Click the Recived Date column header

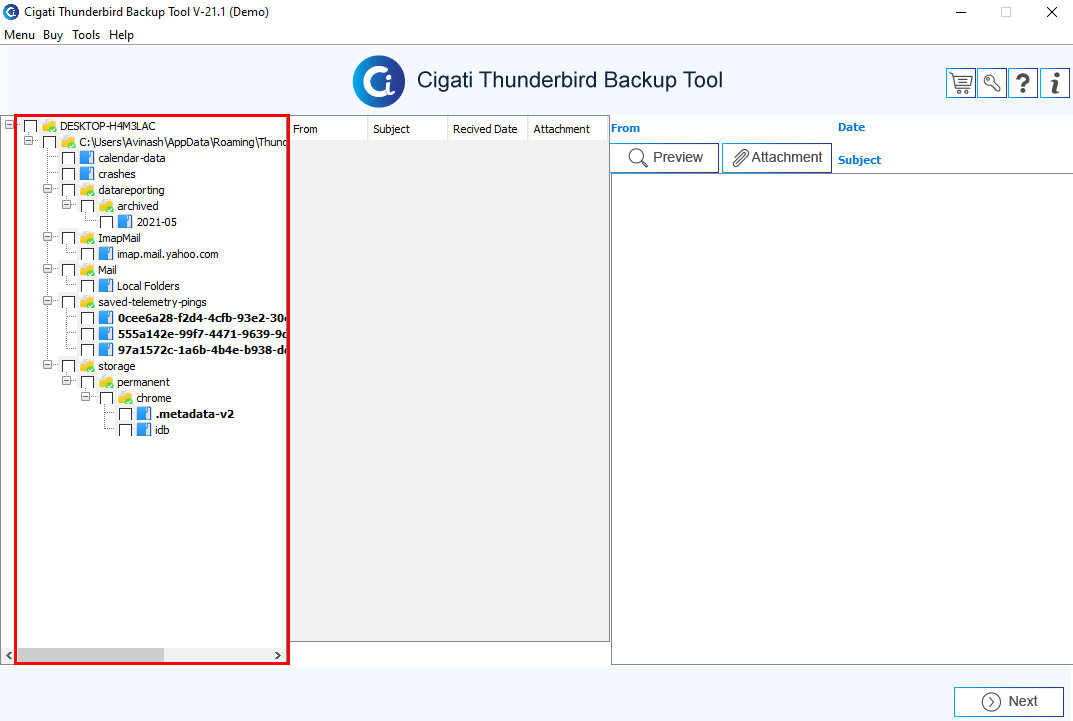(487, 129)
